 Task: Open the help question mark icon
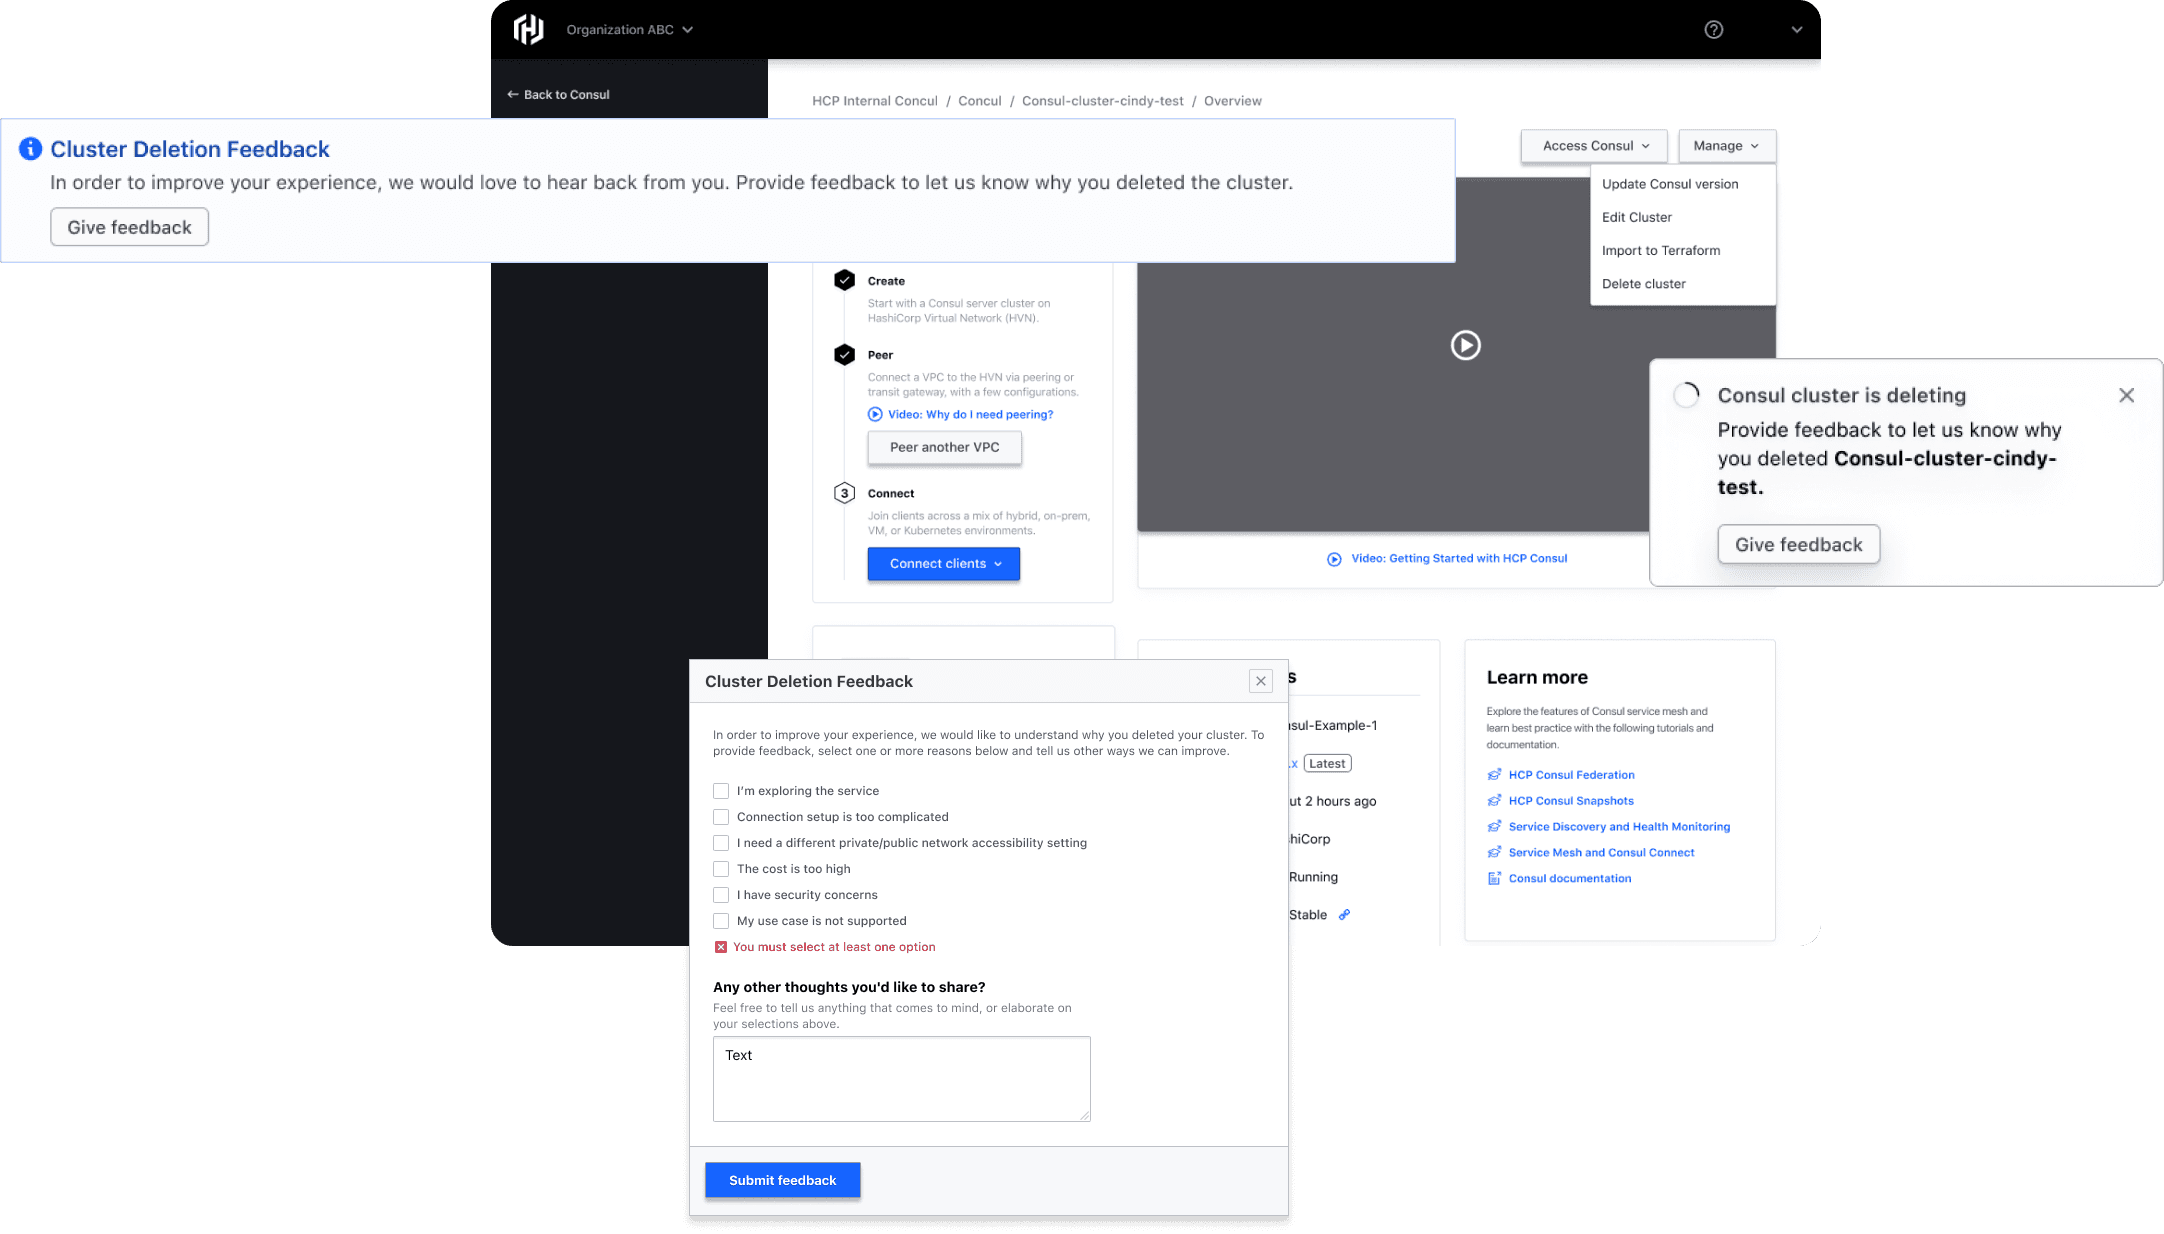[1713, 30]
